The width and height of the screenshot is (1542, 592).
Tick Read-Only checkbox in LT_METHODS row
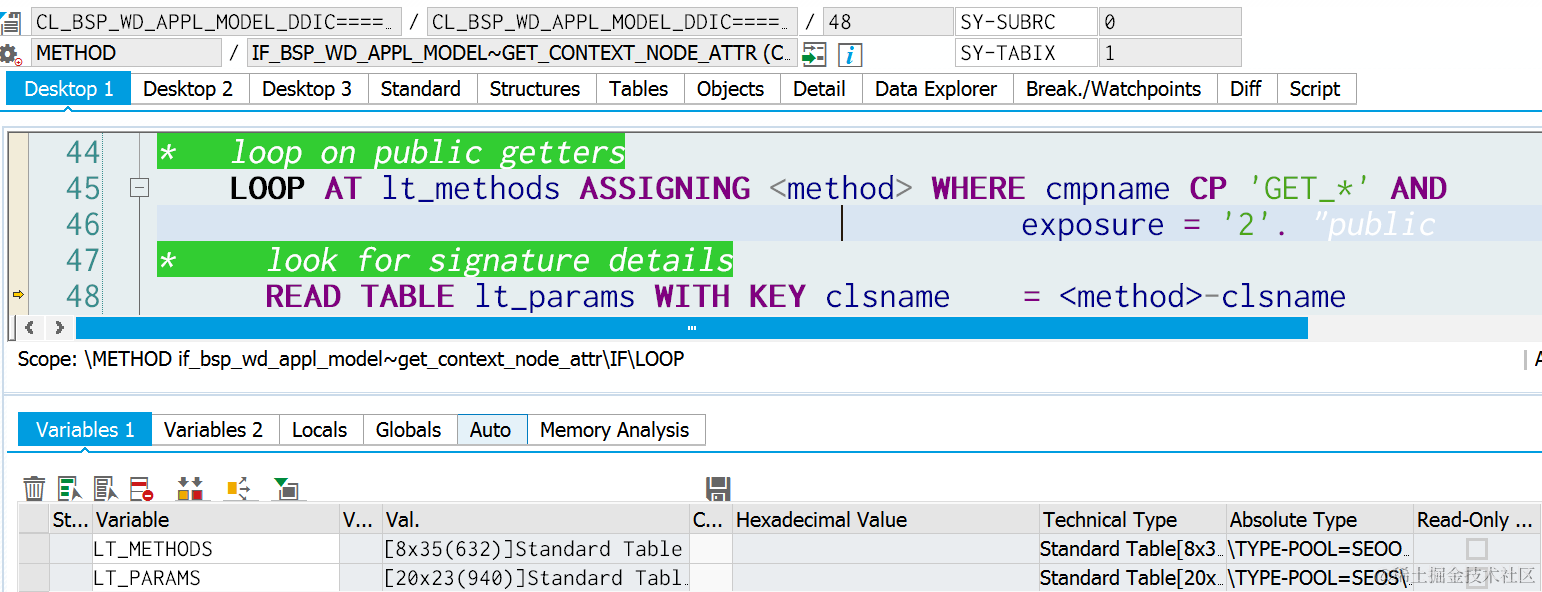click(x=1476, y=548)
